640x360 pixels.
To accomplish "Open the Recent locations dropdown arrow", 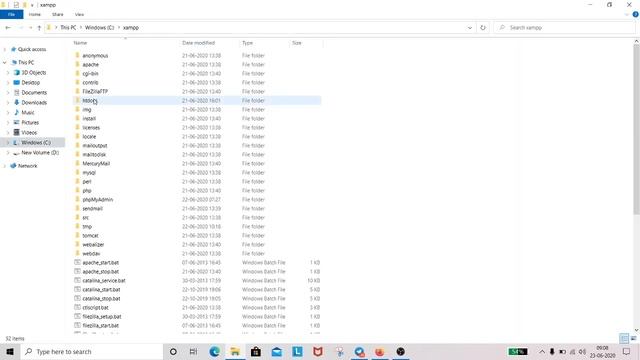I will point(30,28).
